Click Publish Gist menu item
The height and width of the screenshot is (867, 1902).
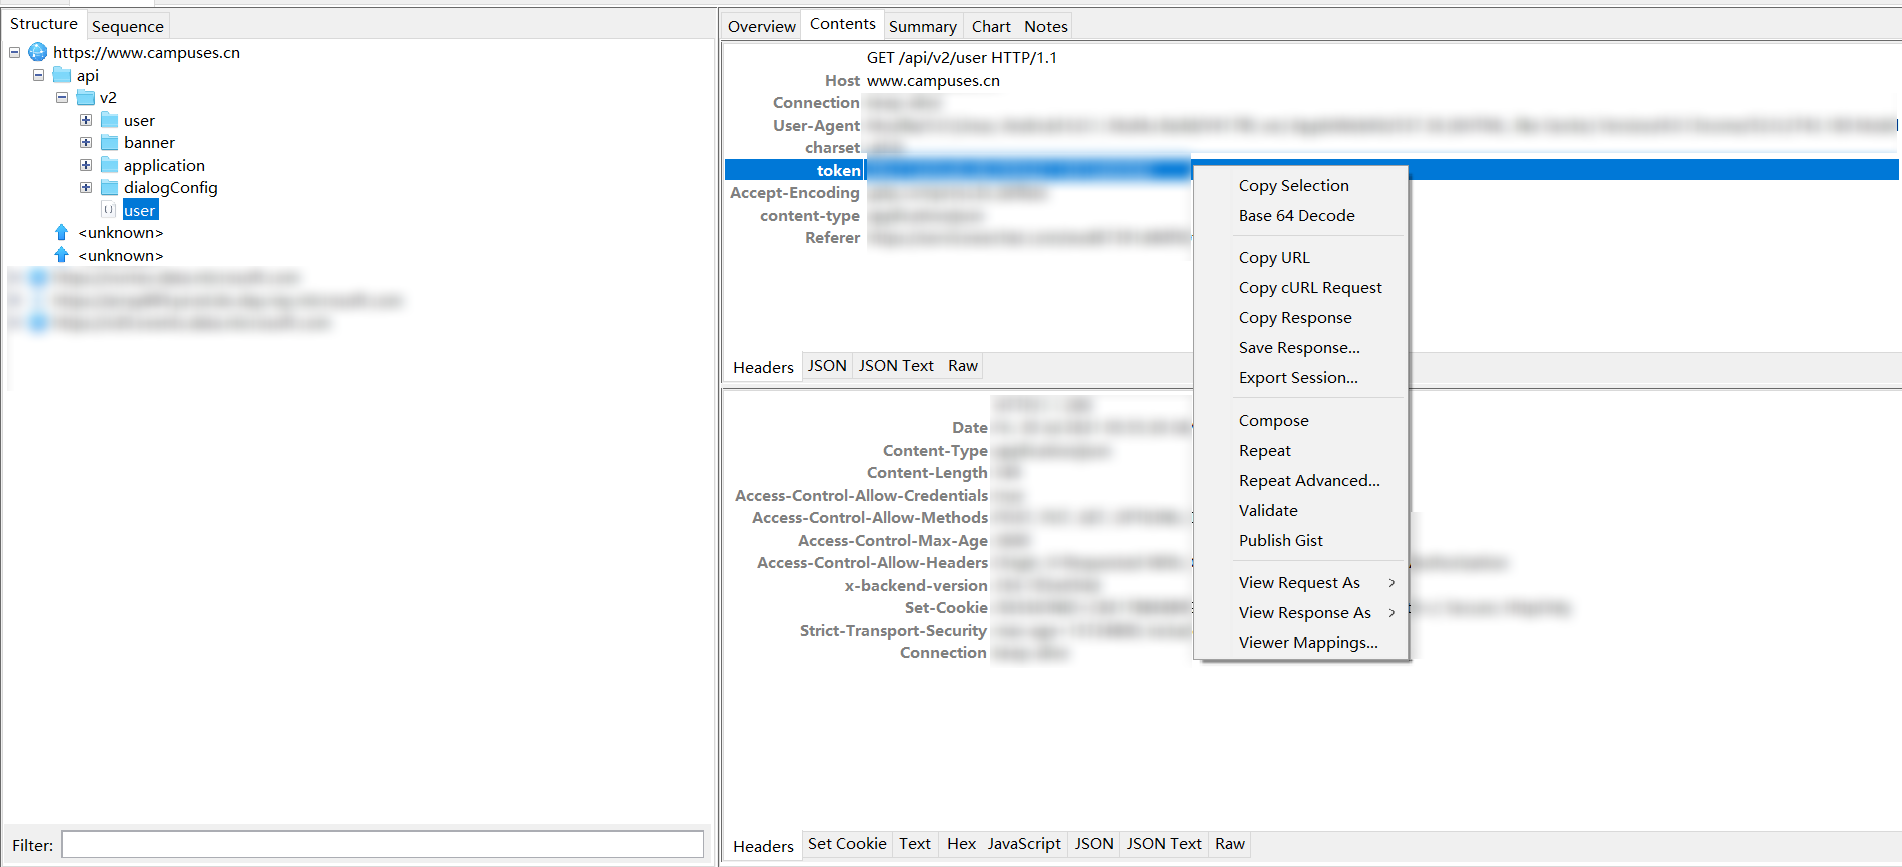pyautogui.click(x=1301, y=540)
